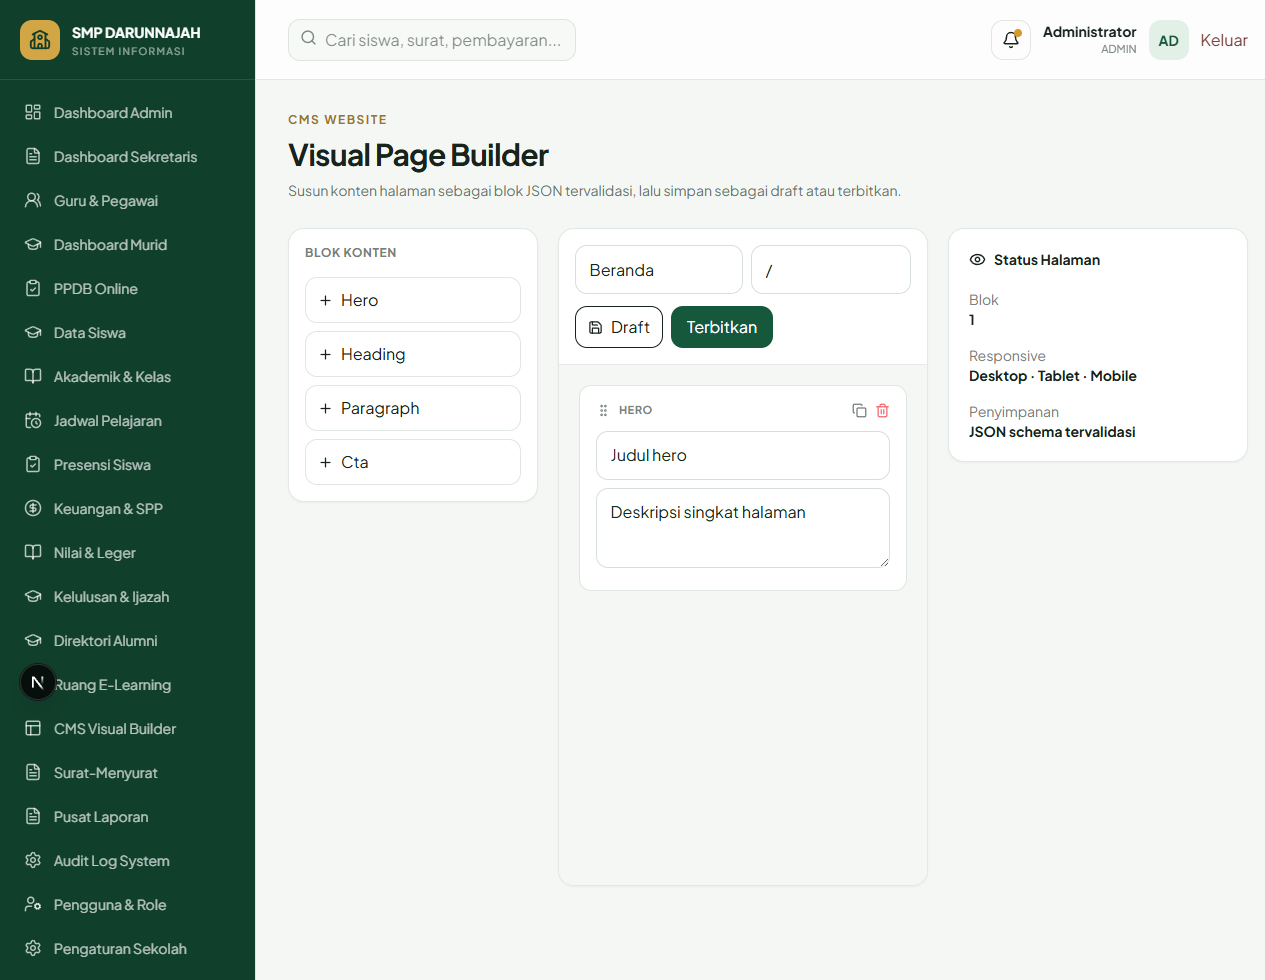Screen dimensions: 1265x980
Task: Click the PPDB Online clipboard icon
Action: coord(33,288)
